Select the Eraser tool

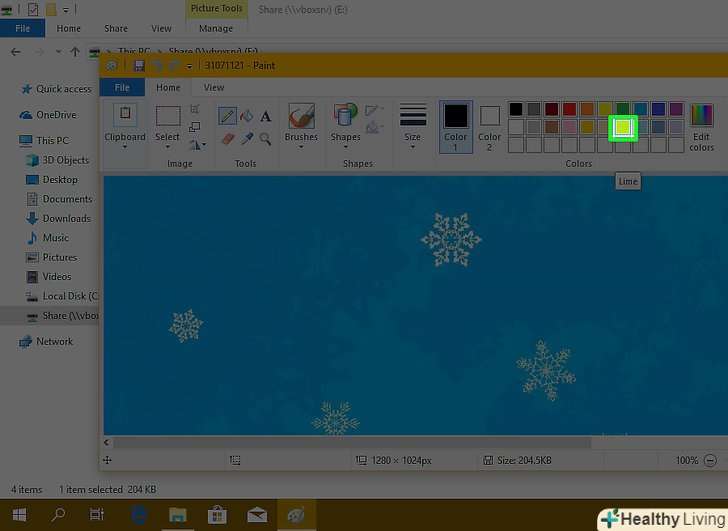pyautogui.click(x=228, y=138)
